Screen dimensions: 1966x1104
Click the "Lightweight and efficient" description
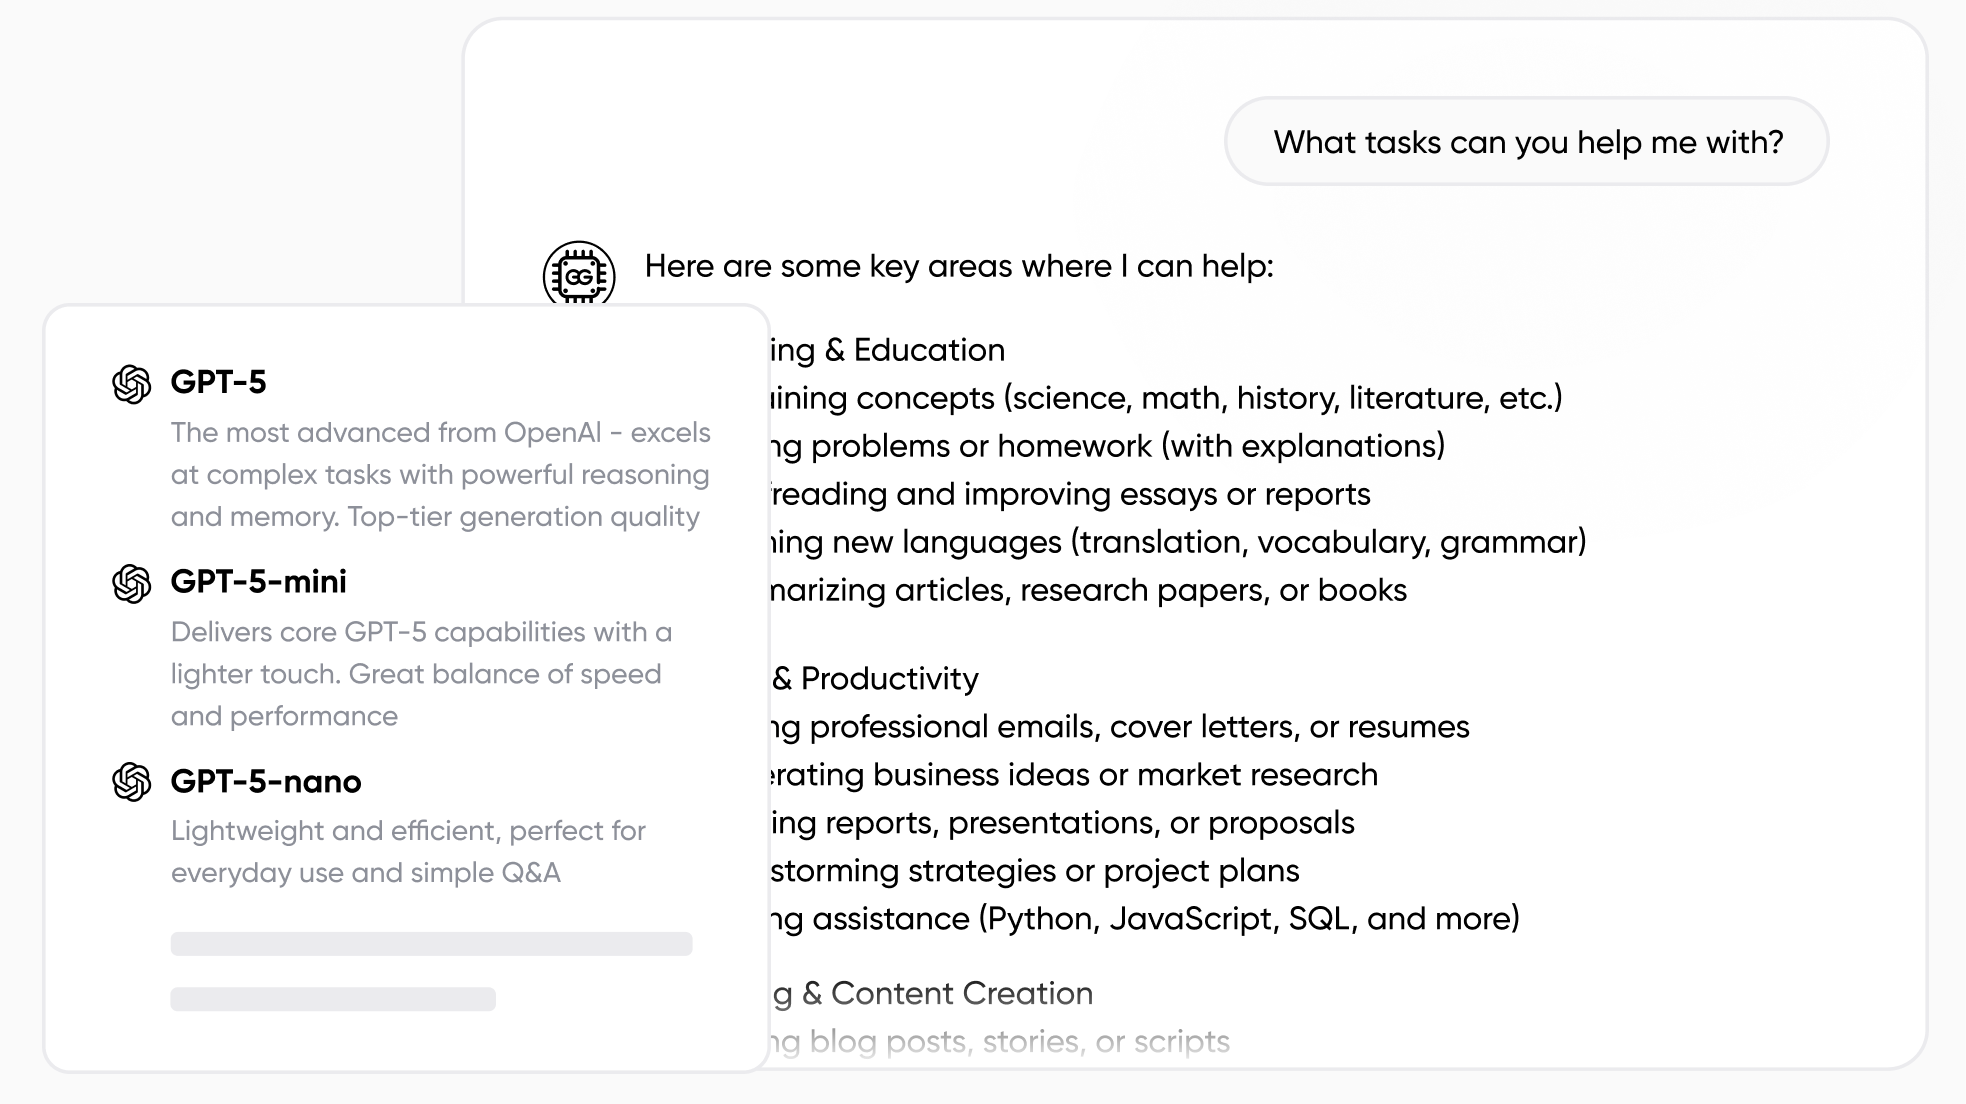408,851
